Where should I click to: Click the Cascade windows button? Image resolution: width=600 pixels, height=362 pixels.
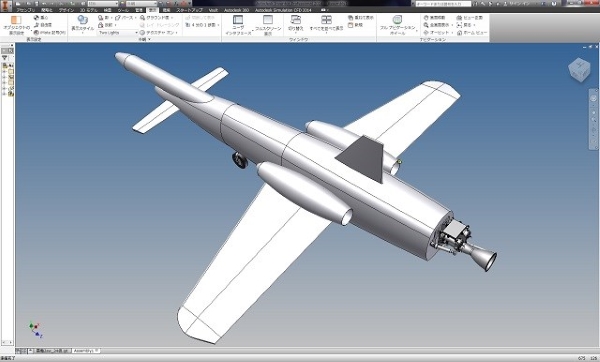tap(361, 18)
